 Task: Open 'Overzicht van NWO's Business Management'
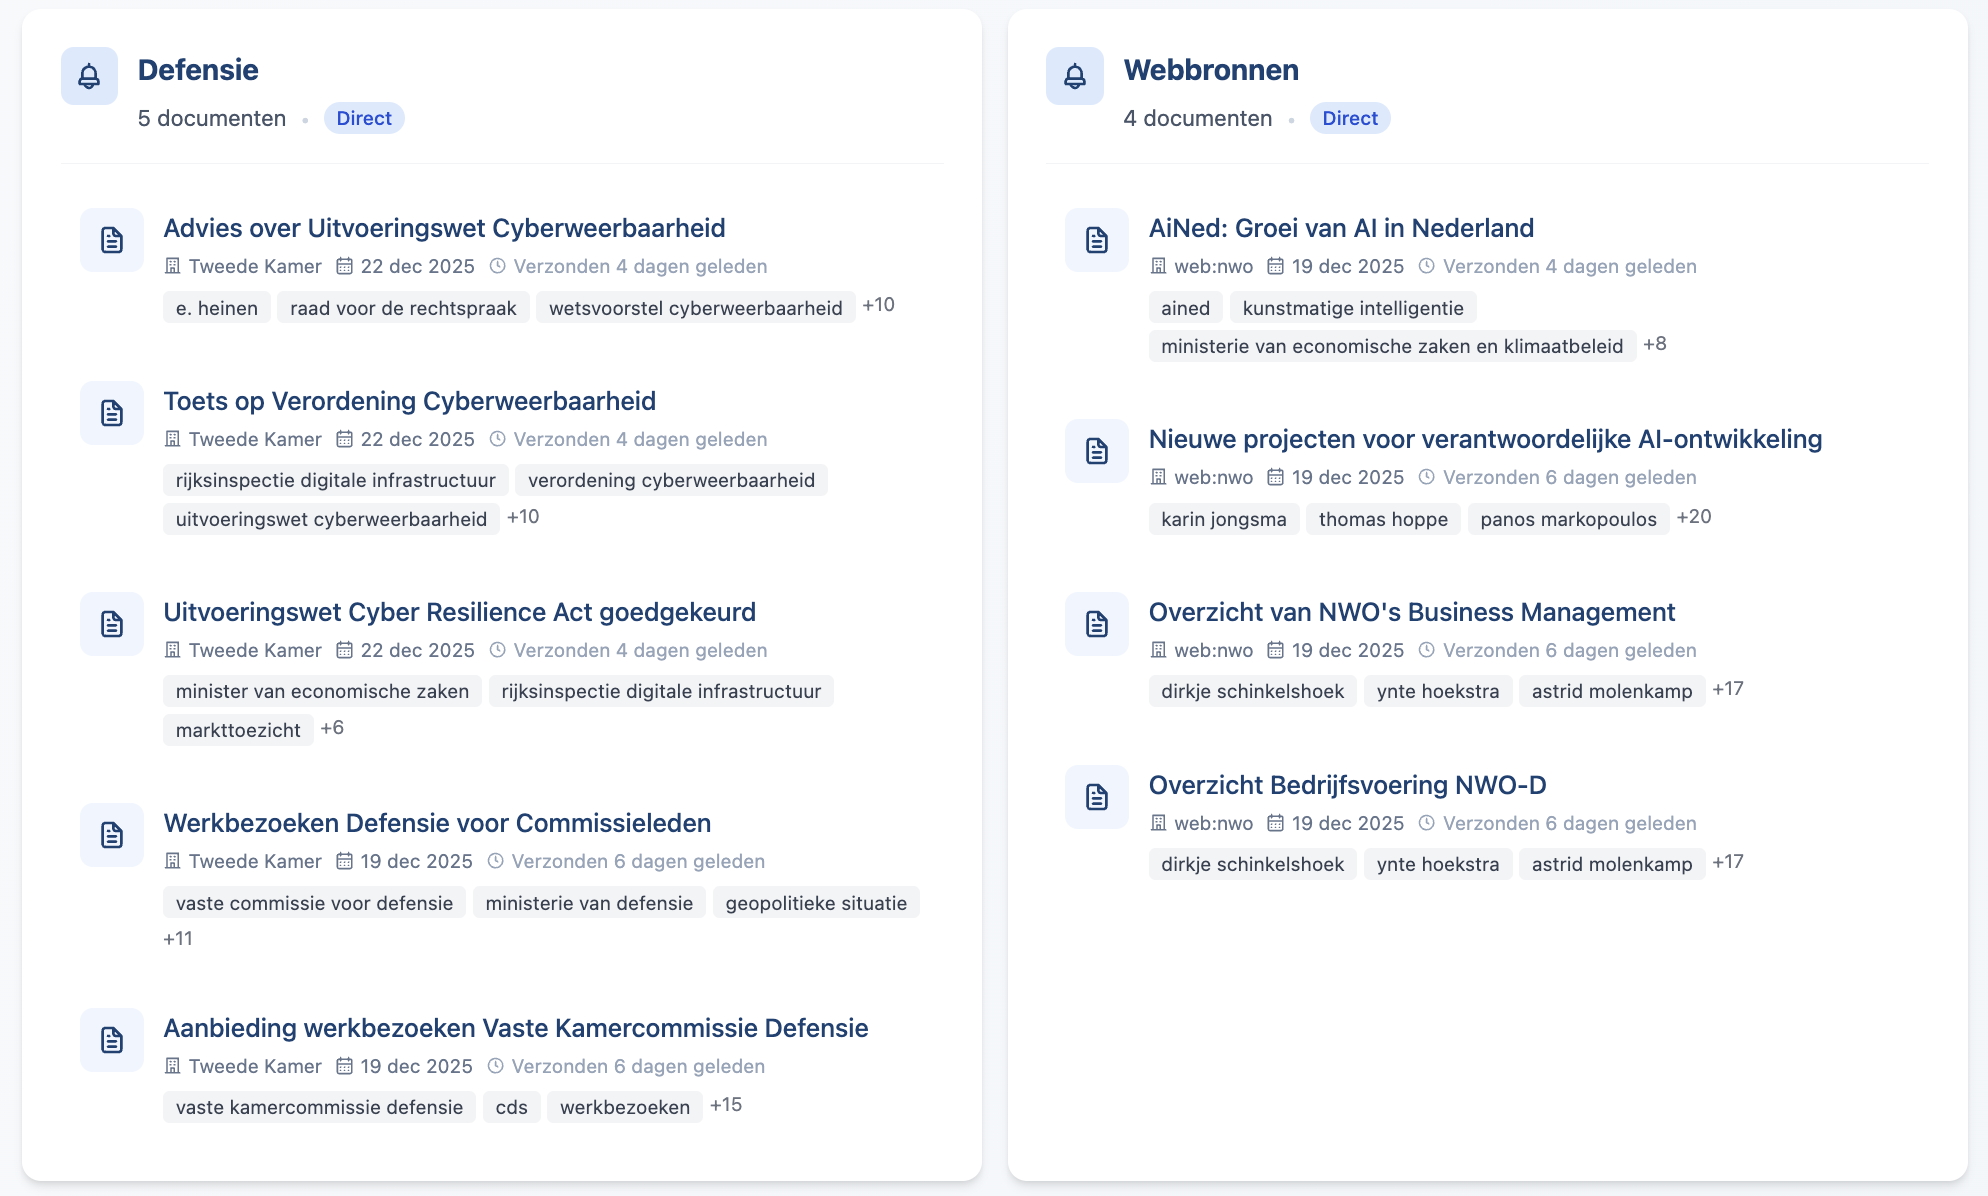pos(1413,612)
